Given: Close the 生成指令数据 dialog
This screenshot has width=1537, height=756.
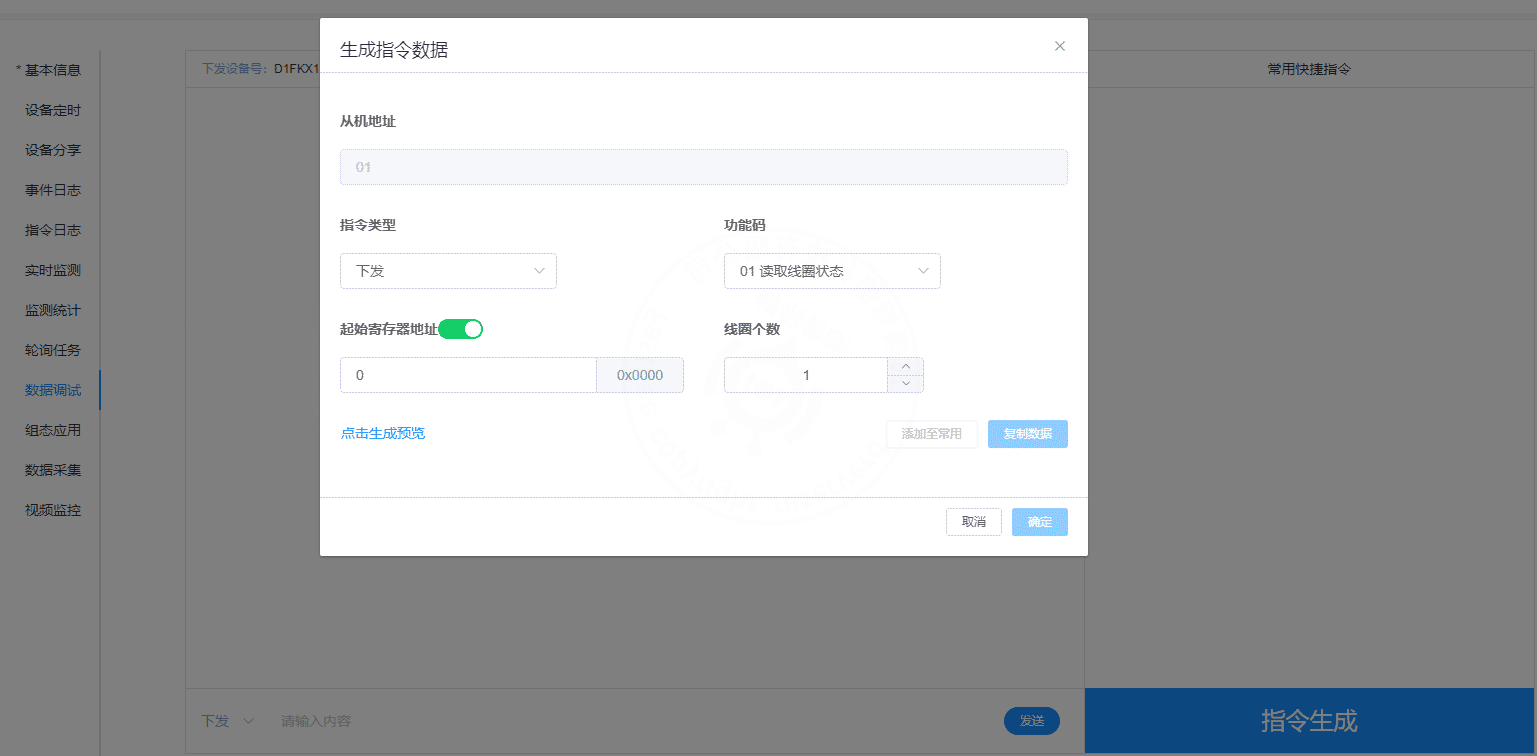Looking at the screenshot, I should point(1060,46).
